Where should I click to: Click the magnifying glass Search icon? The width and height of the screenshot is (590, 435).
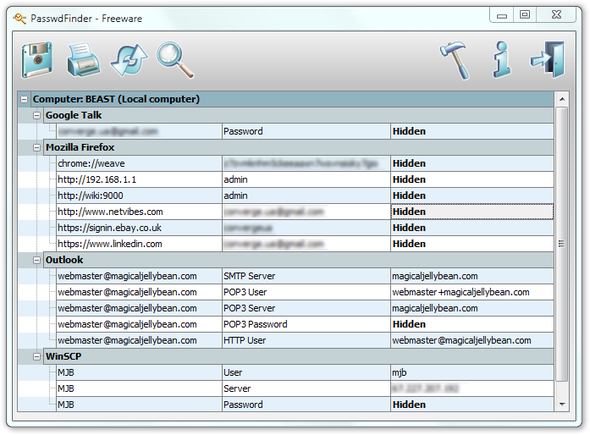click(x=175, y=60)
